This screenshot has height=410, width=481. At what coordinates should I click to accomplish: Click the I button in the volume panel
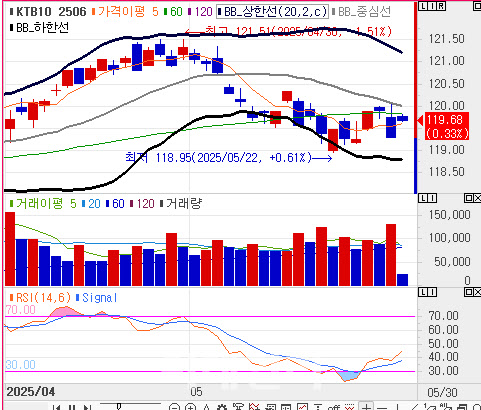pos(432,198)
